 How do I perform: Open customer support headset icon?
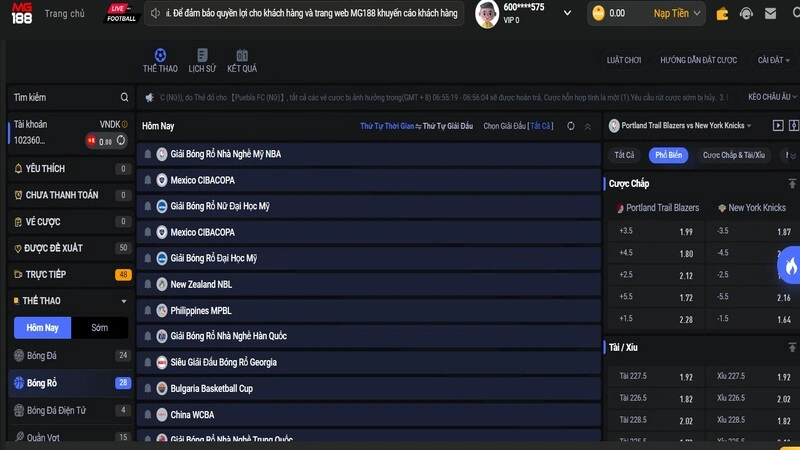(746, 13)
